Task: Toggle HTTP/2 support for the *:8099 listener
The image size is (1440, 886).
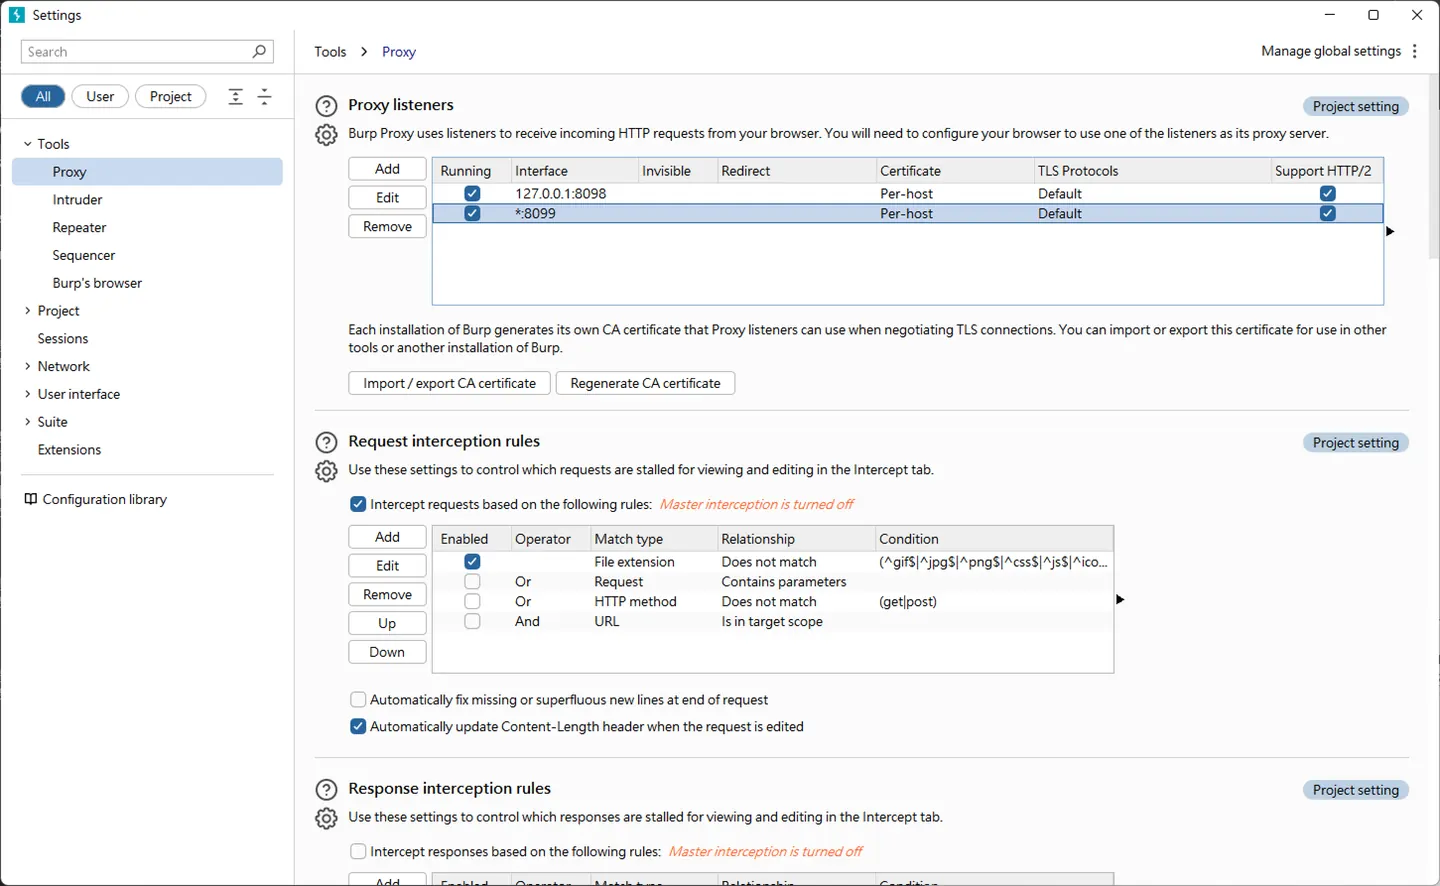Action: [1327, 213]
